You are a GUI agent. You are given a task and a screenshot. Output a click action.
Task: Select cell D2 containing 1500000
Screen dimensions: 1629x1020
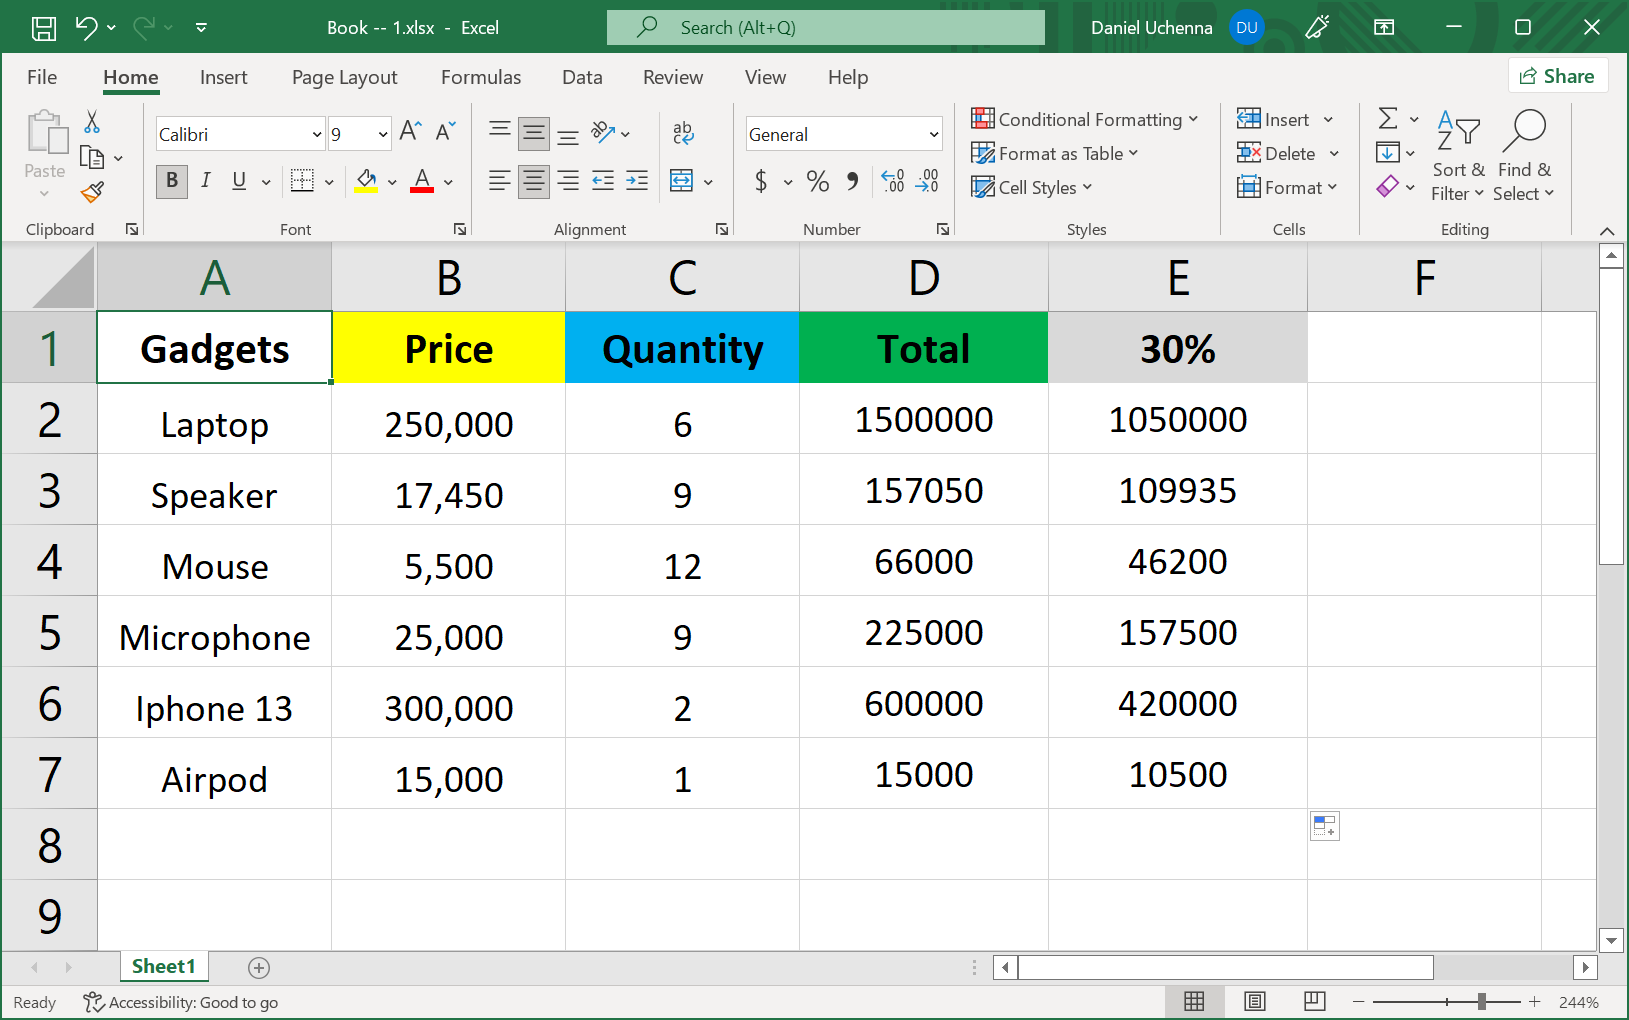923,420
